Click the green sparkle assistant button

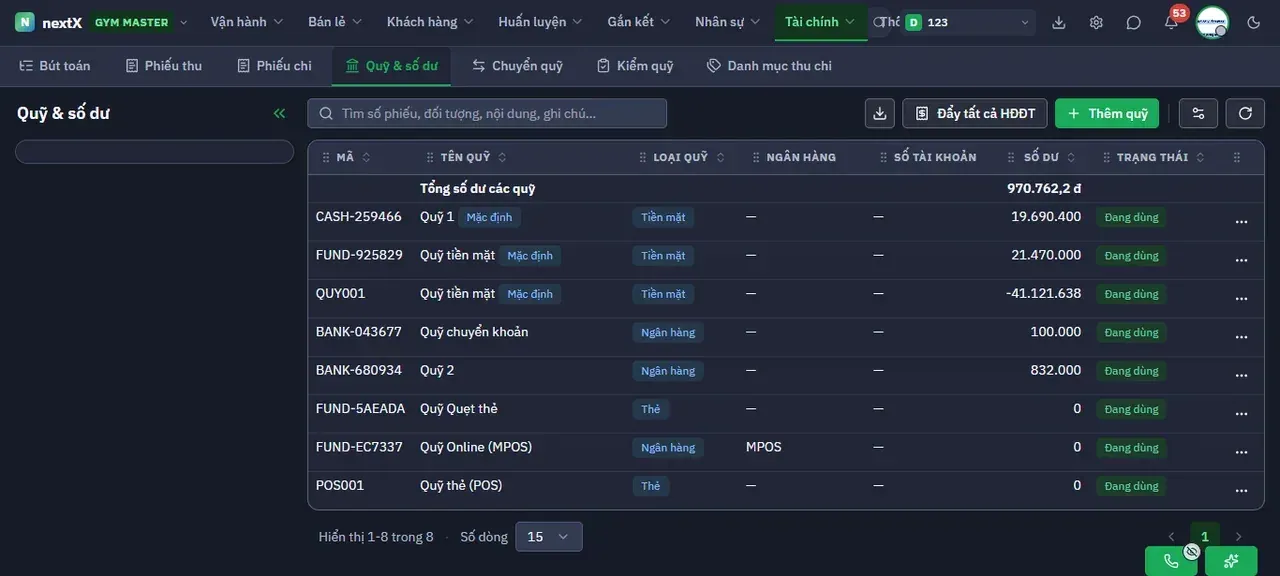point(1231,561)
